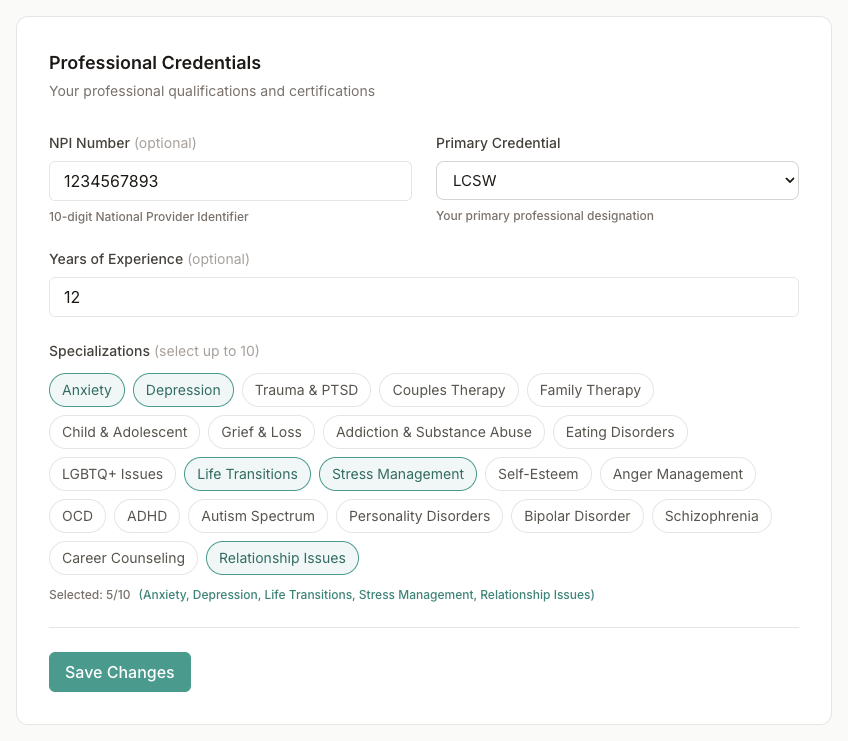Viewport: 848px width, 741px height.
Task: Toggle the Child & Adolescent specialization
Action: (124, 432)
